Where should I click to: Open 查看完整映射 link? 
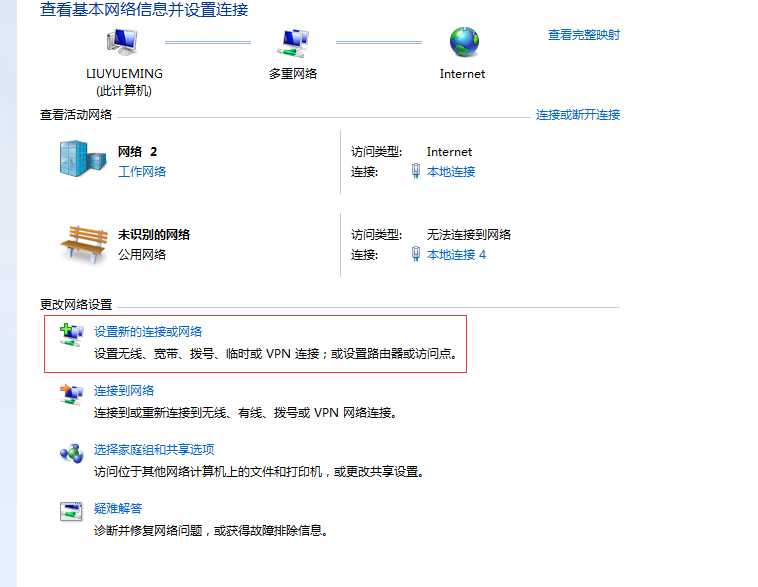583,35
